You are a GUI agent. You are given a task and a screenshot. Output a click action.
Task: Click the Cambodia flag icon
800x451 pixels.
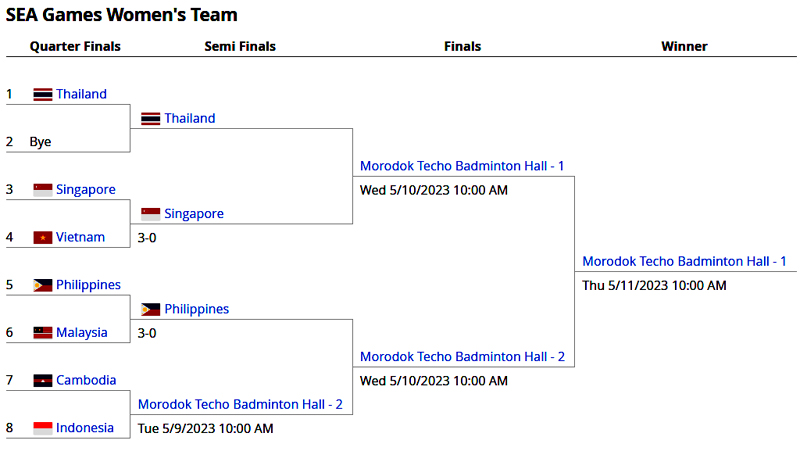43,381
